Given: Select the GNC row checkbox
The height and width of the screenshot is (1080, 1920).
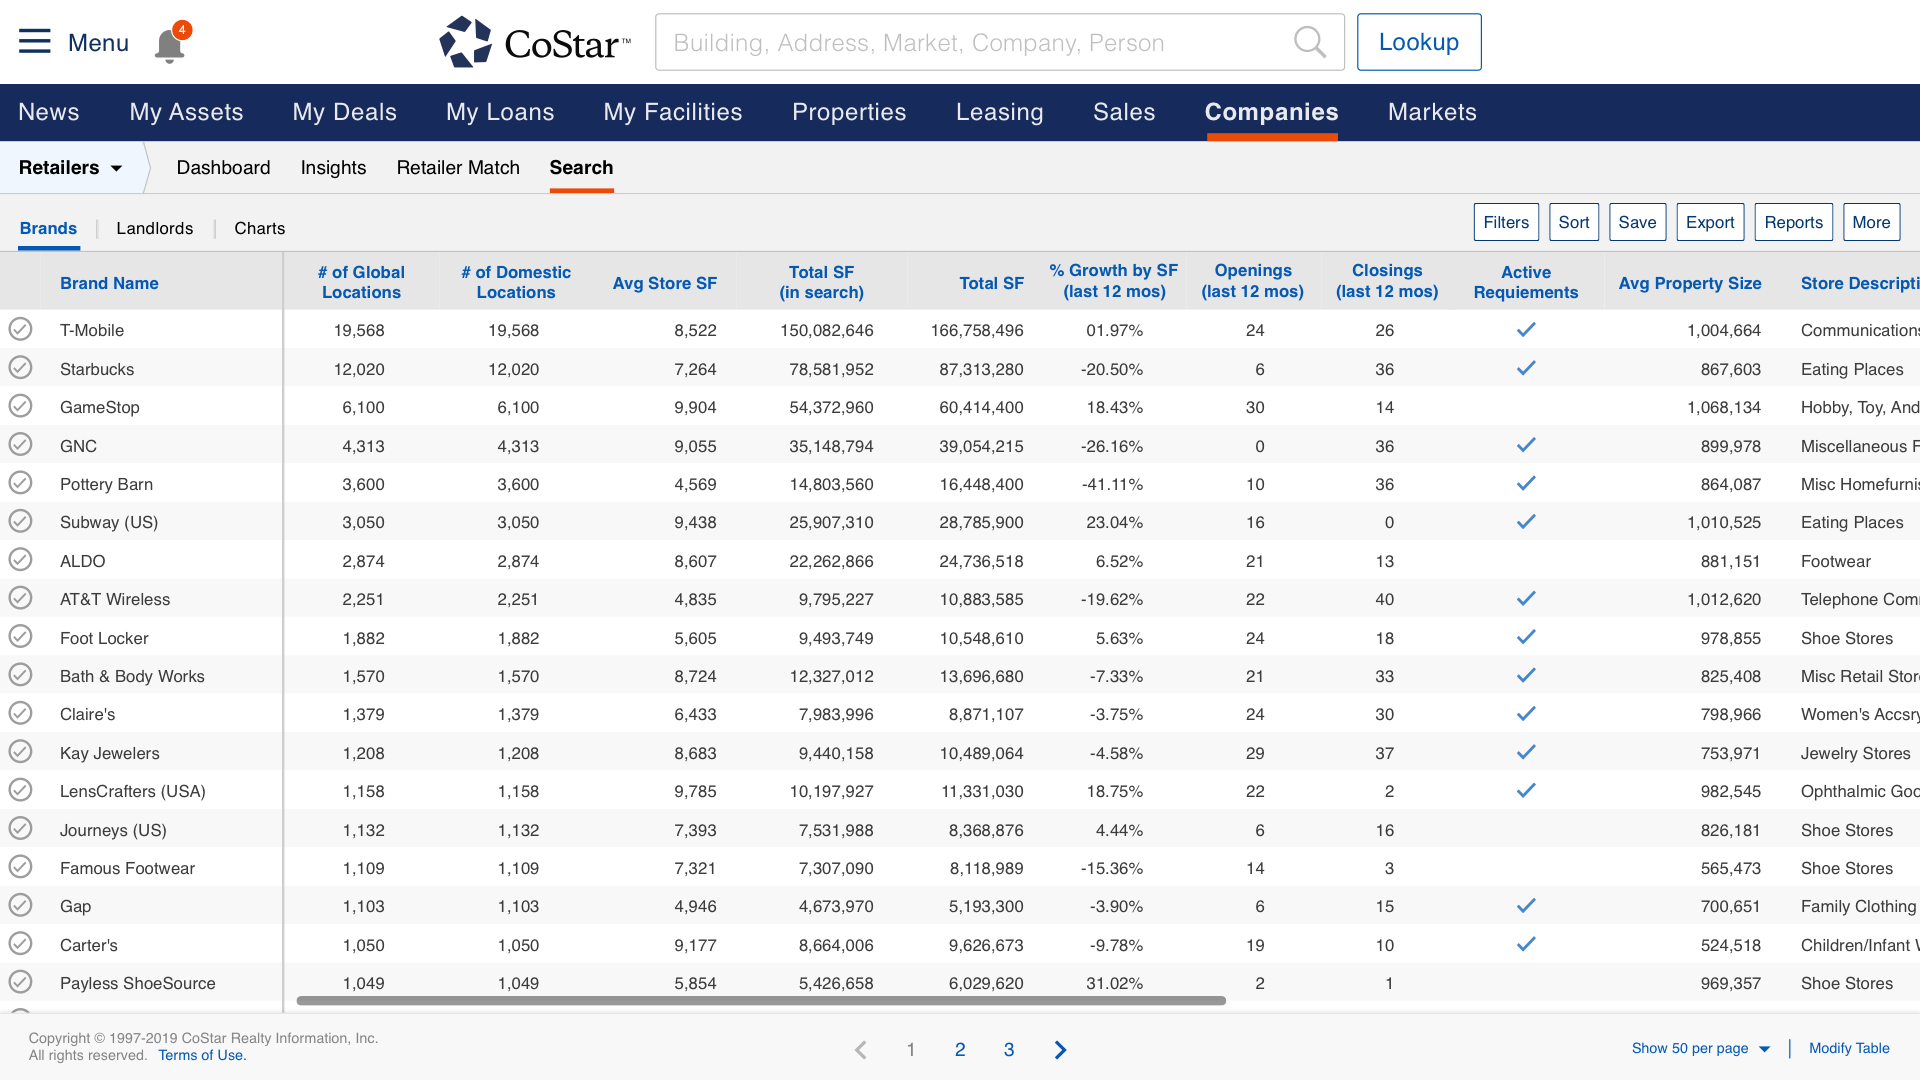Looking at the screenshot, I should pos(20,444).
